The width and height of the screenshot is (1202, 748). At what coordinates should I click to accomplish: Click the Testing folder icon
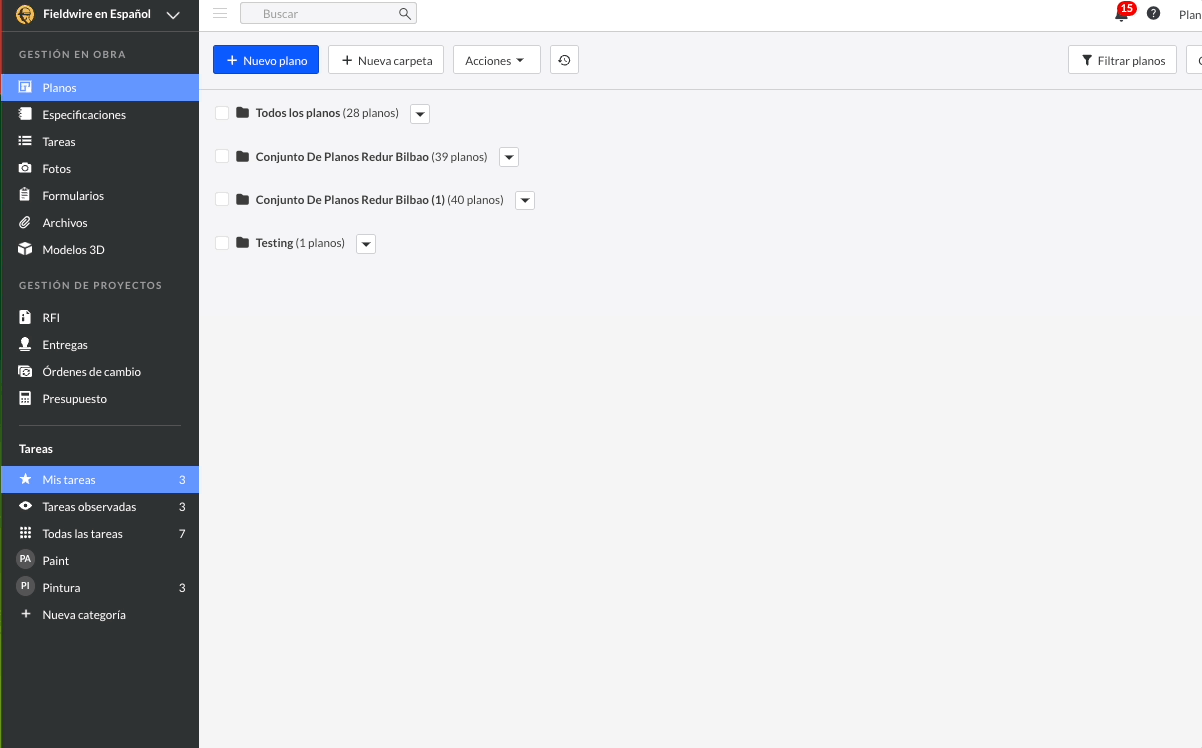242,243
